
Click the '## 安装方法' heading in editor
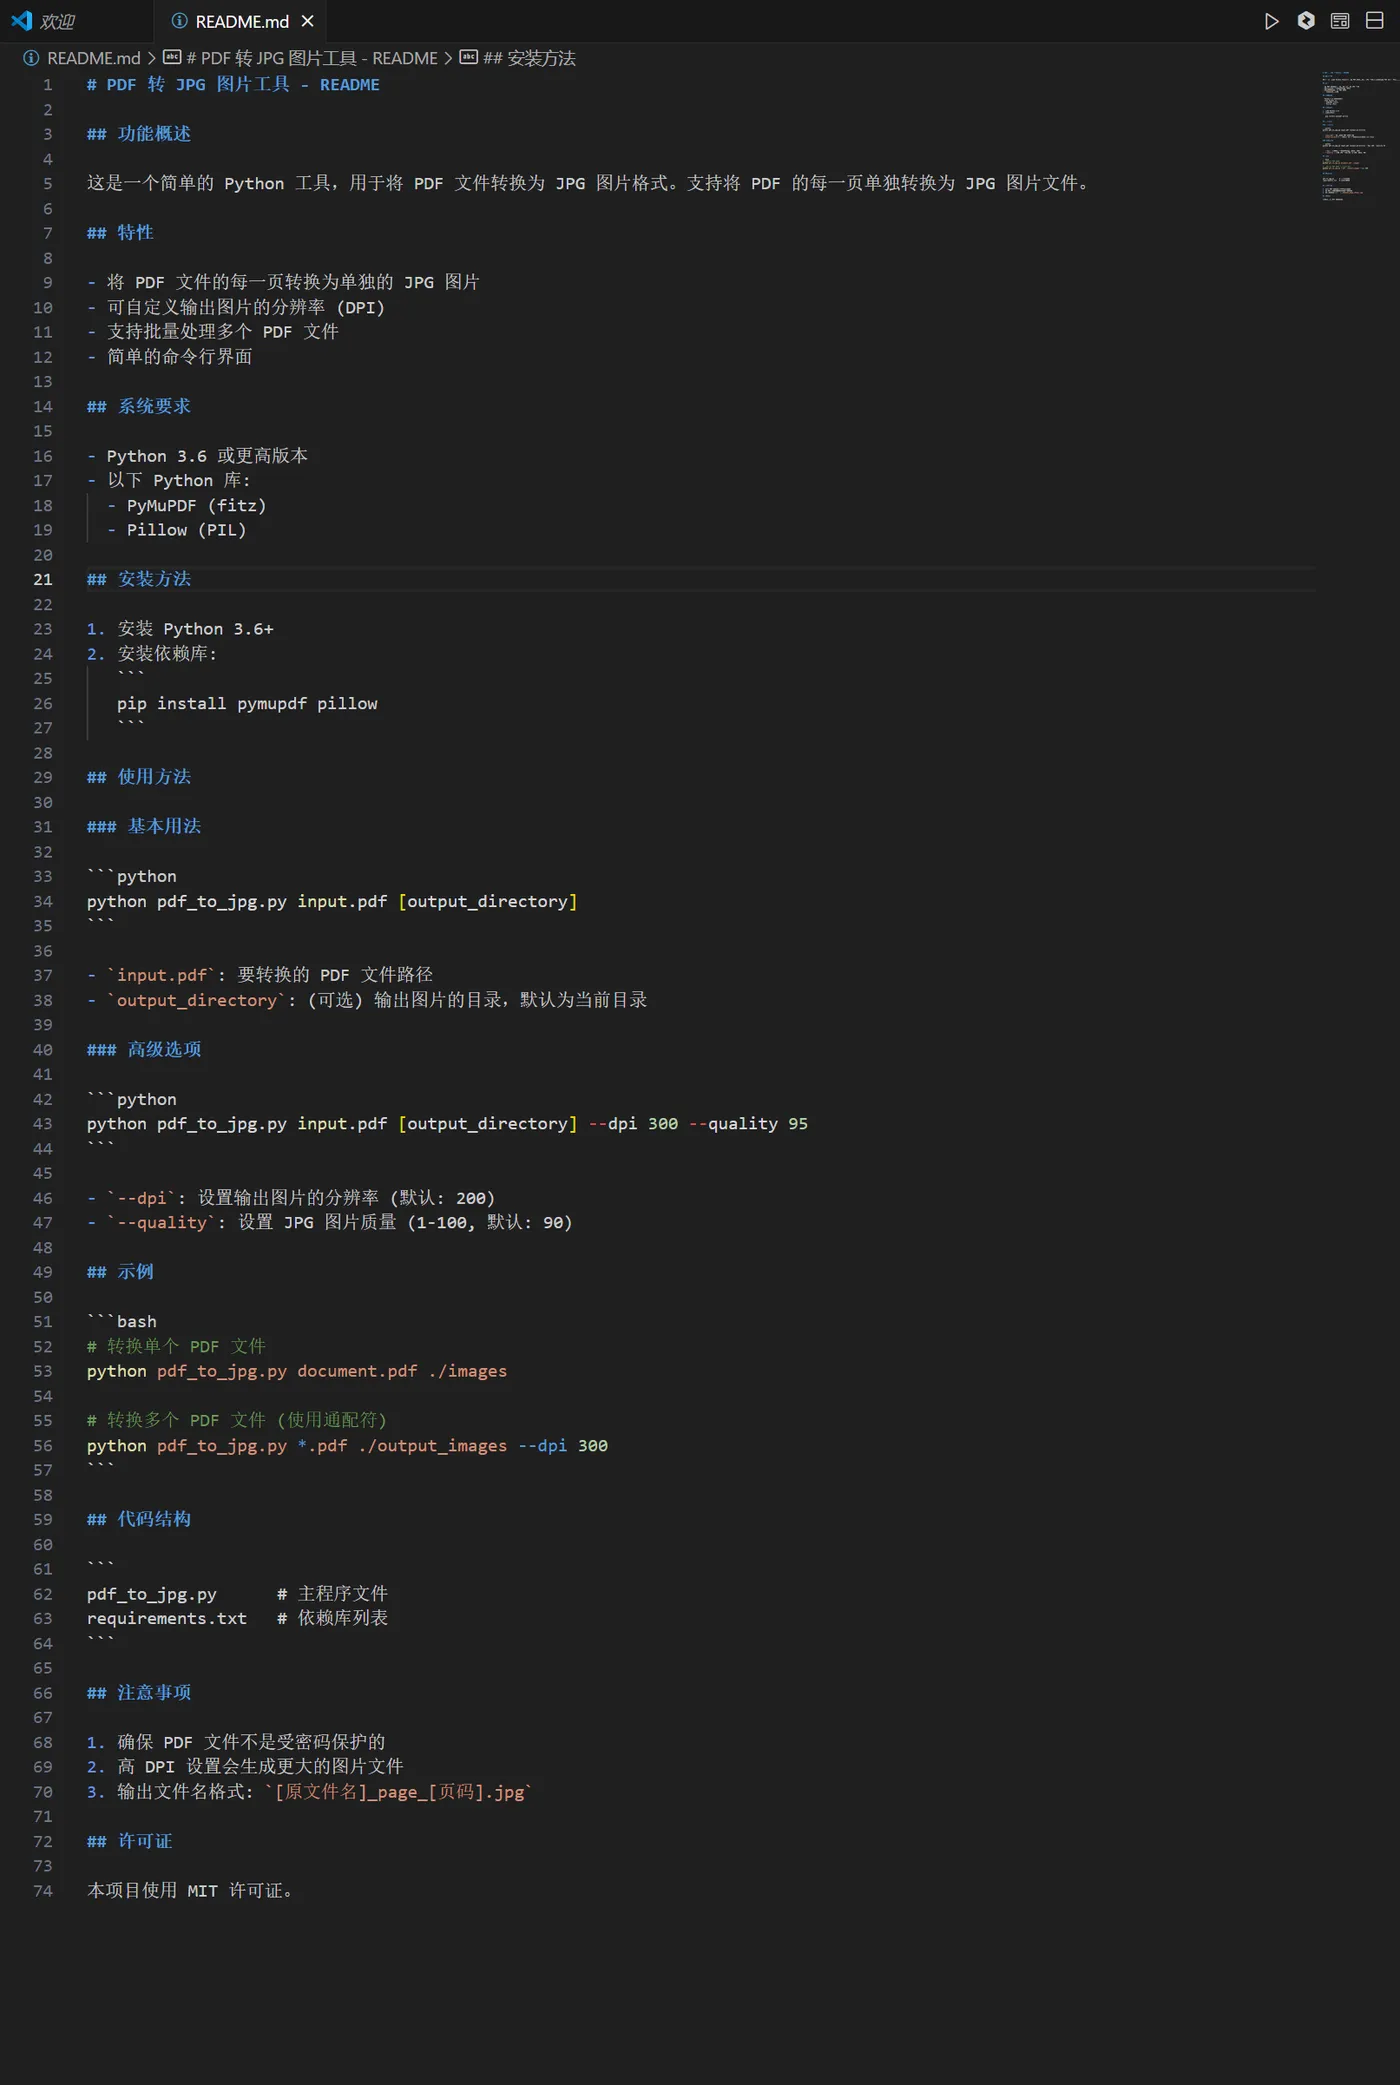[x=139, y=579]
